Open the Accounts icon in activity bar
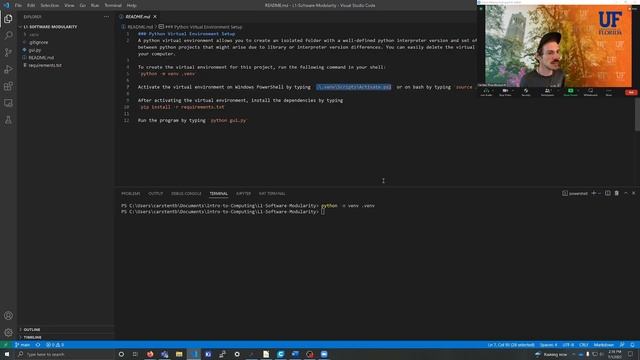 [x=8, y=316]
